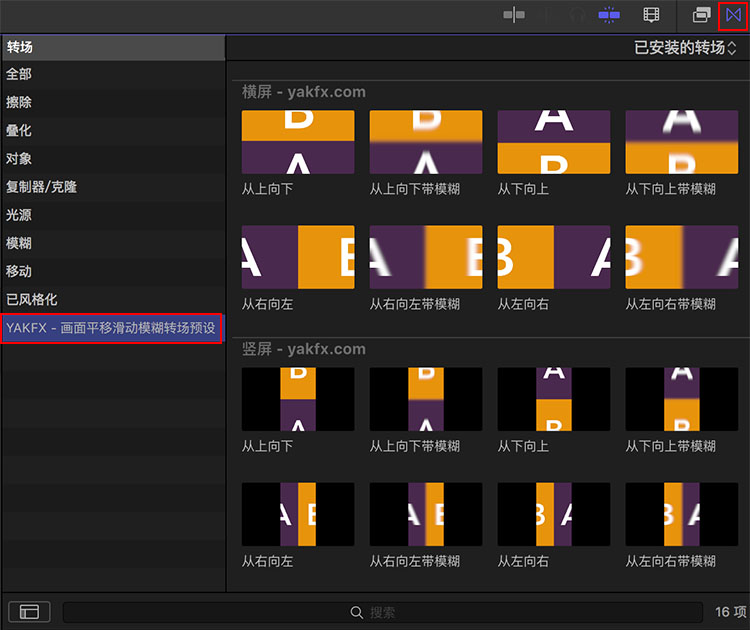Pick 横屏 从左向右 transition thumbnail
Viewport: 750px width, 630px height.
[554, 257]
